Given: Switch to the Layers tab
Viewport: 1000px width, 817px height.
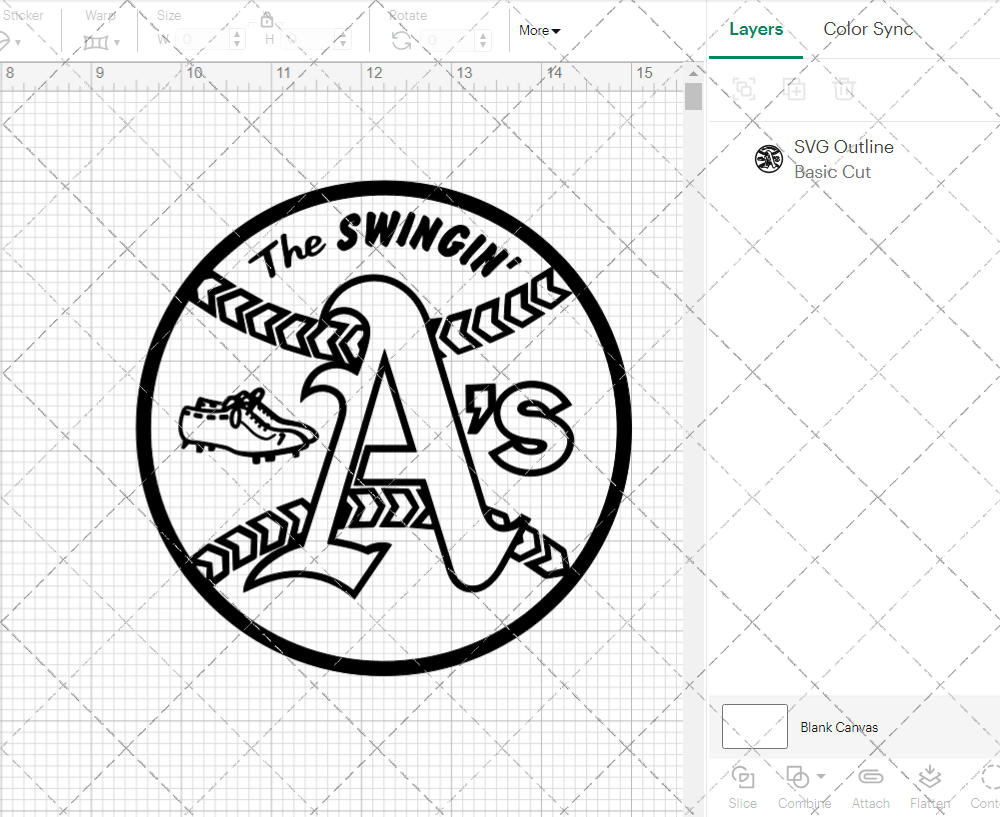Looking at the screenshot, I should [x=756, y=29].
